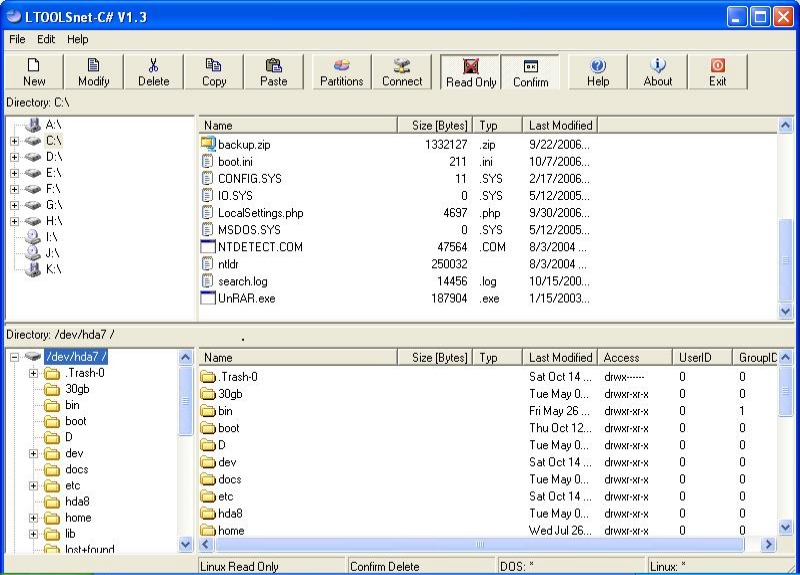Click the Modify toolbar icon
The image size is (800, 575).
[x=93, y=66]
